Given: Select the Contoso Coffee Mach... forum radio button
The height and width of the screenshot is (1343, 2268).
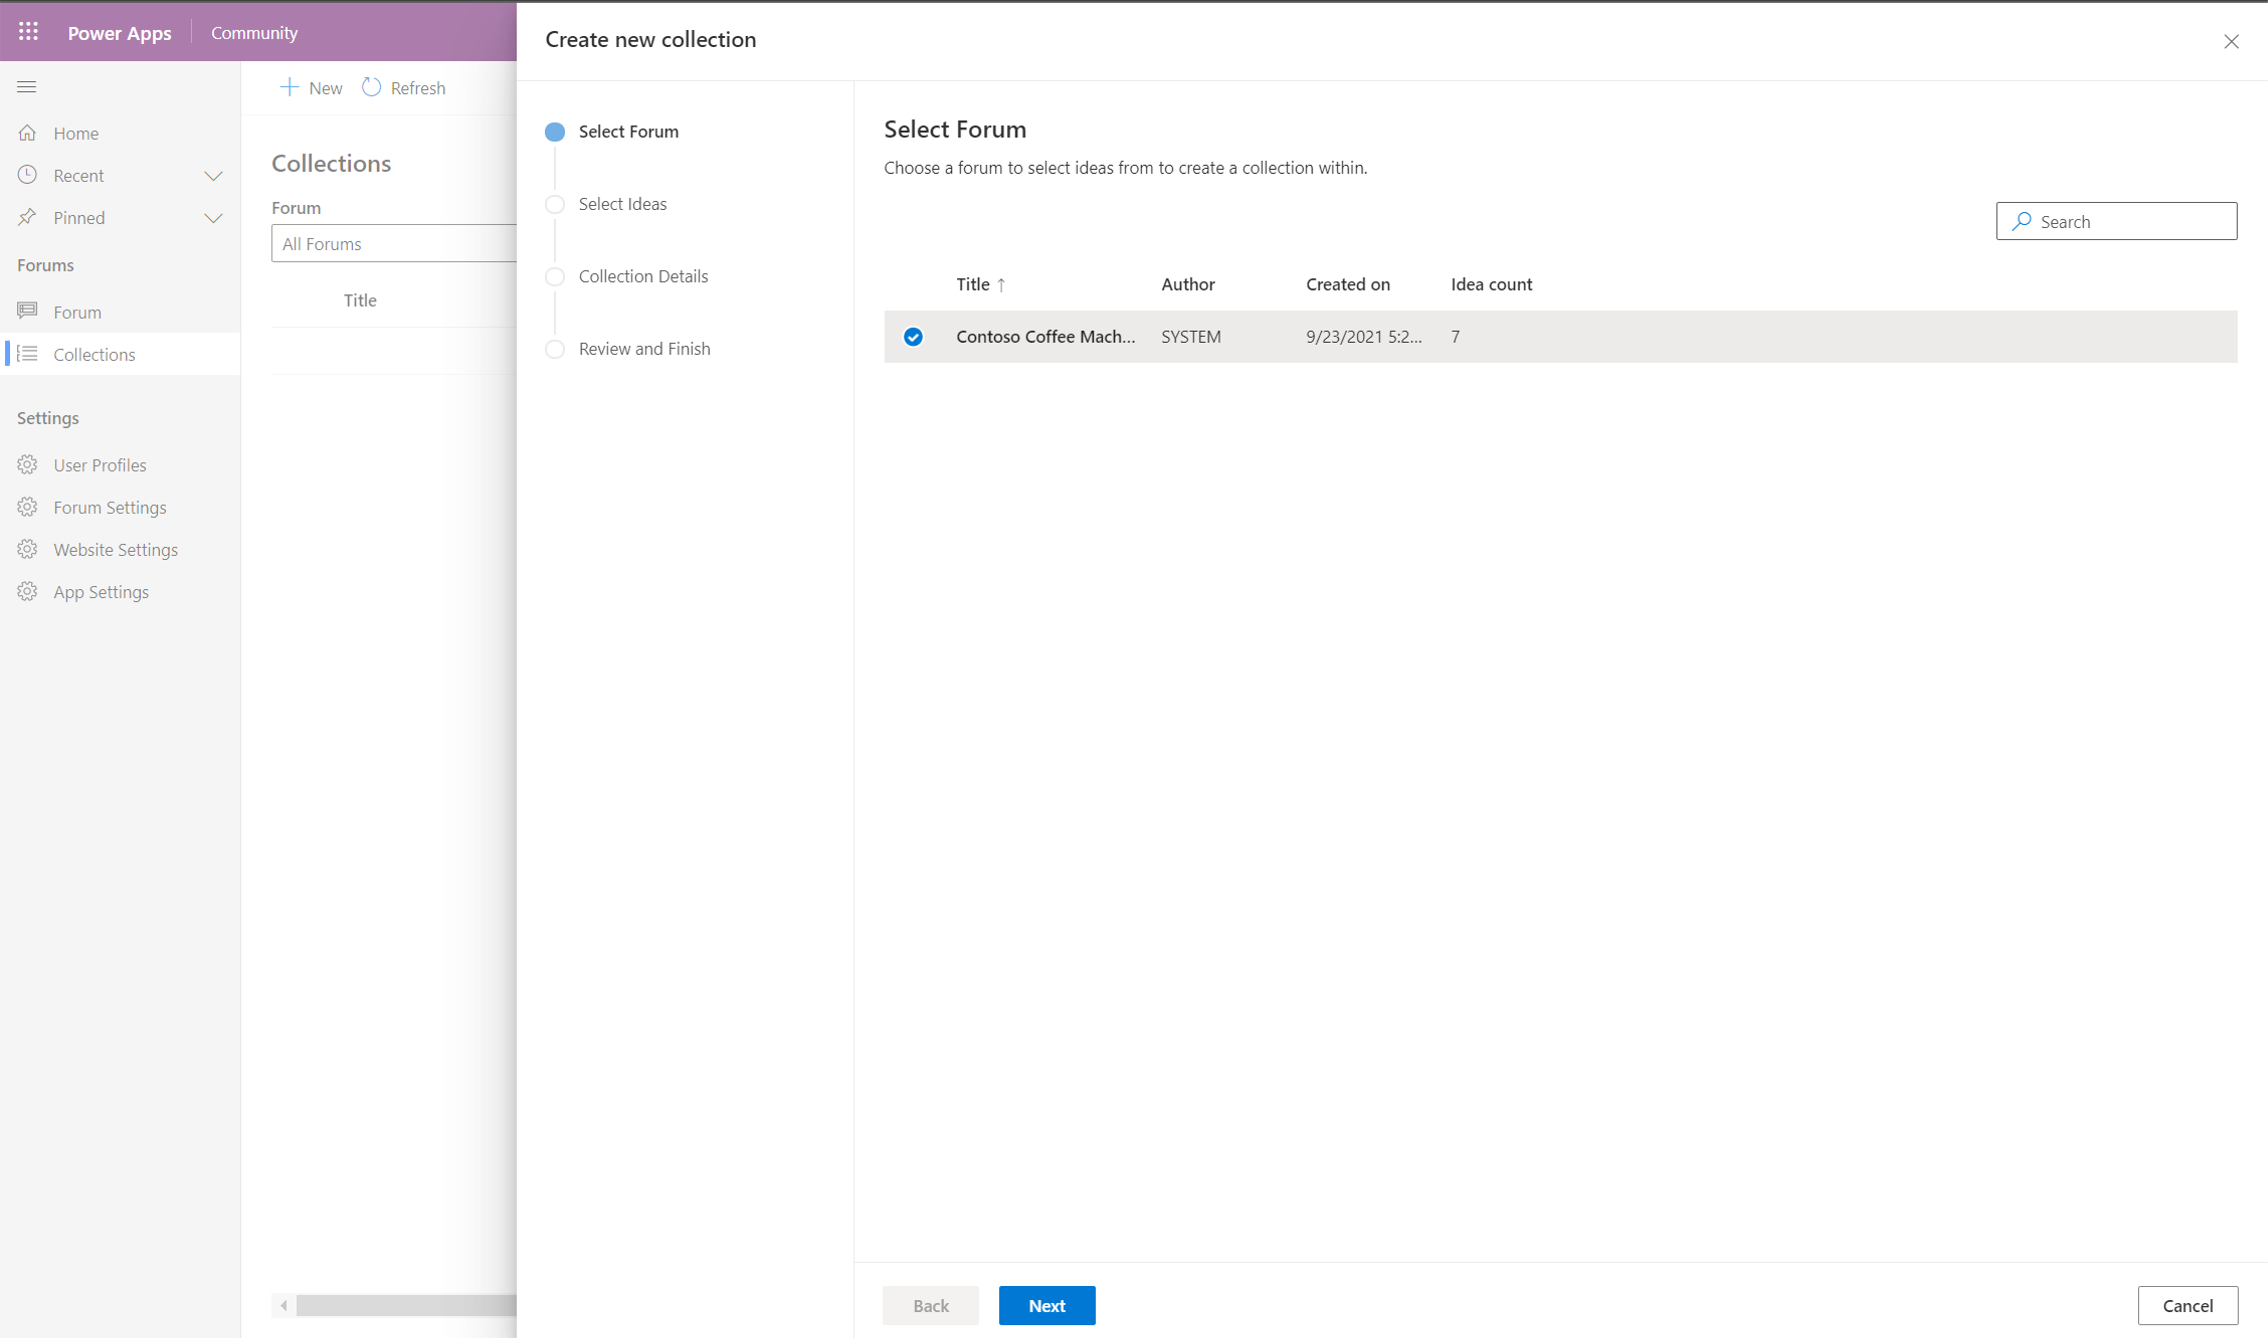Looking at the screenshot, I should [913, 336].
